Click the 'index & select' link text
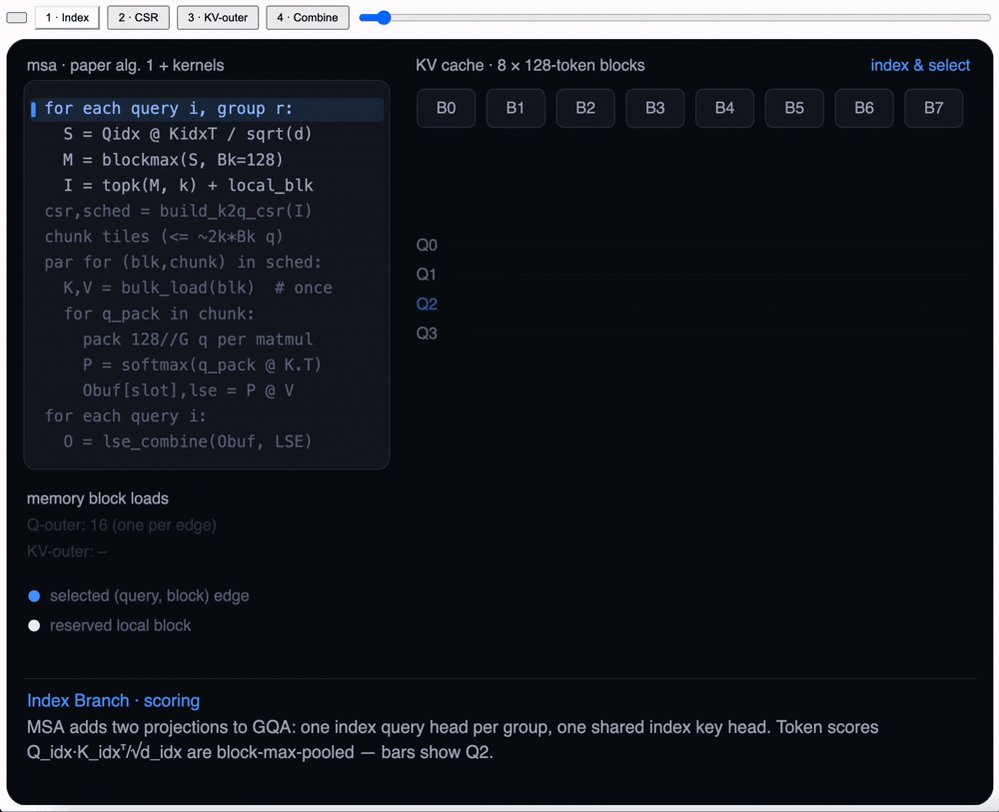Image resolution: width=999 pixels, height=812 pixels. (x=920, y=66)
